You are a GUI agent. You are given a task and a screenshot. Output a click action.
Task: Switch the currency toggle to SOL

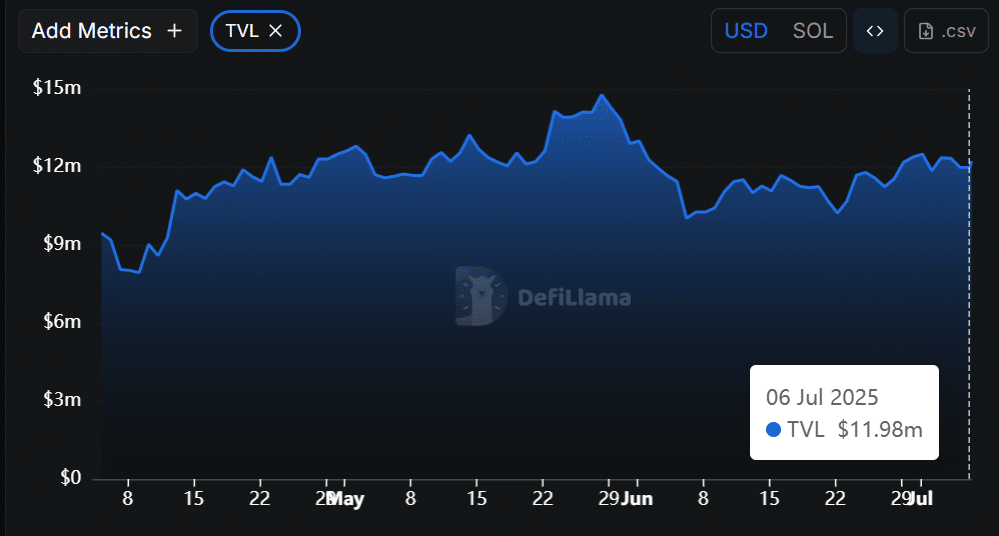pyautogui.click(x=812, y=31)
